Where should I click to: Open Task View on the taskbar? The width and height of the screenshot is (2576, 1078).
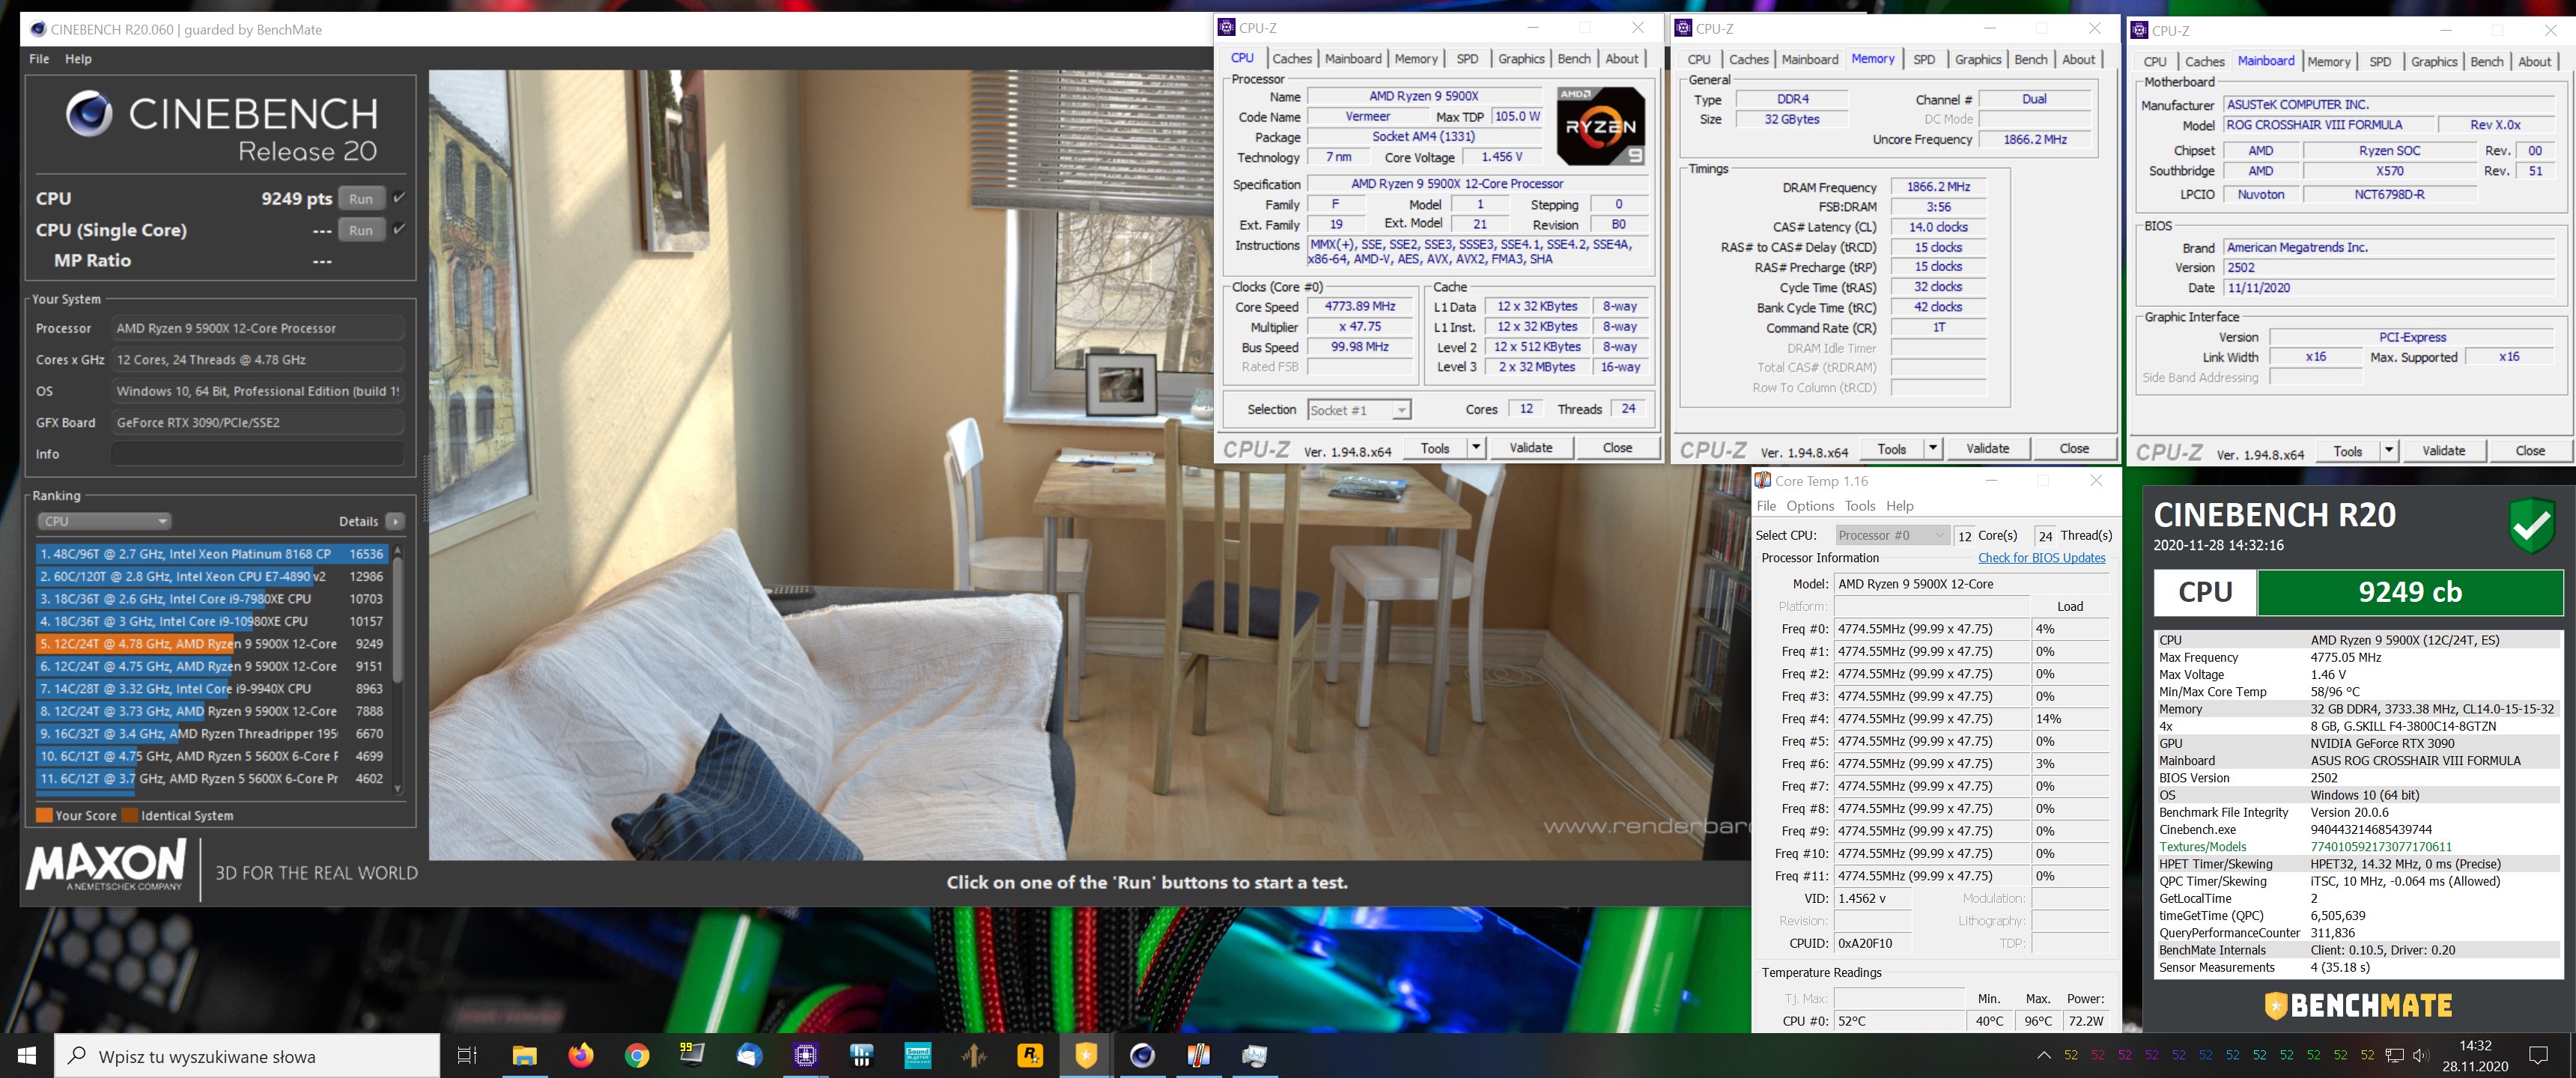467,1055
